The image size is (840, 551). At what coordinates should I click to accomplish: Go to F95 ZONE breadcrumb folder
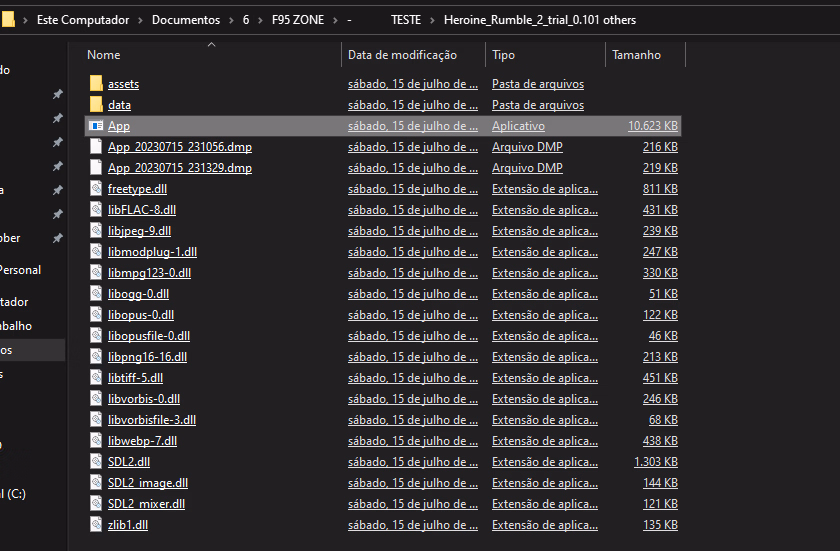click(298, 20)
